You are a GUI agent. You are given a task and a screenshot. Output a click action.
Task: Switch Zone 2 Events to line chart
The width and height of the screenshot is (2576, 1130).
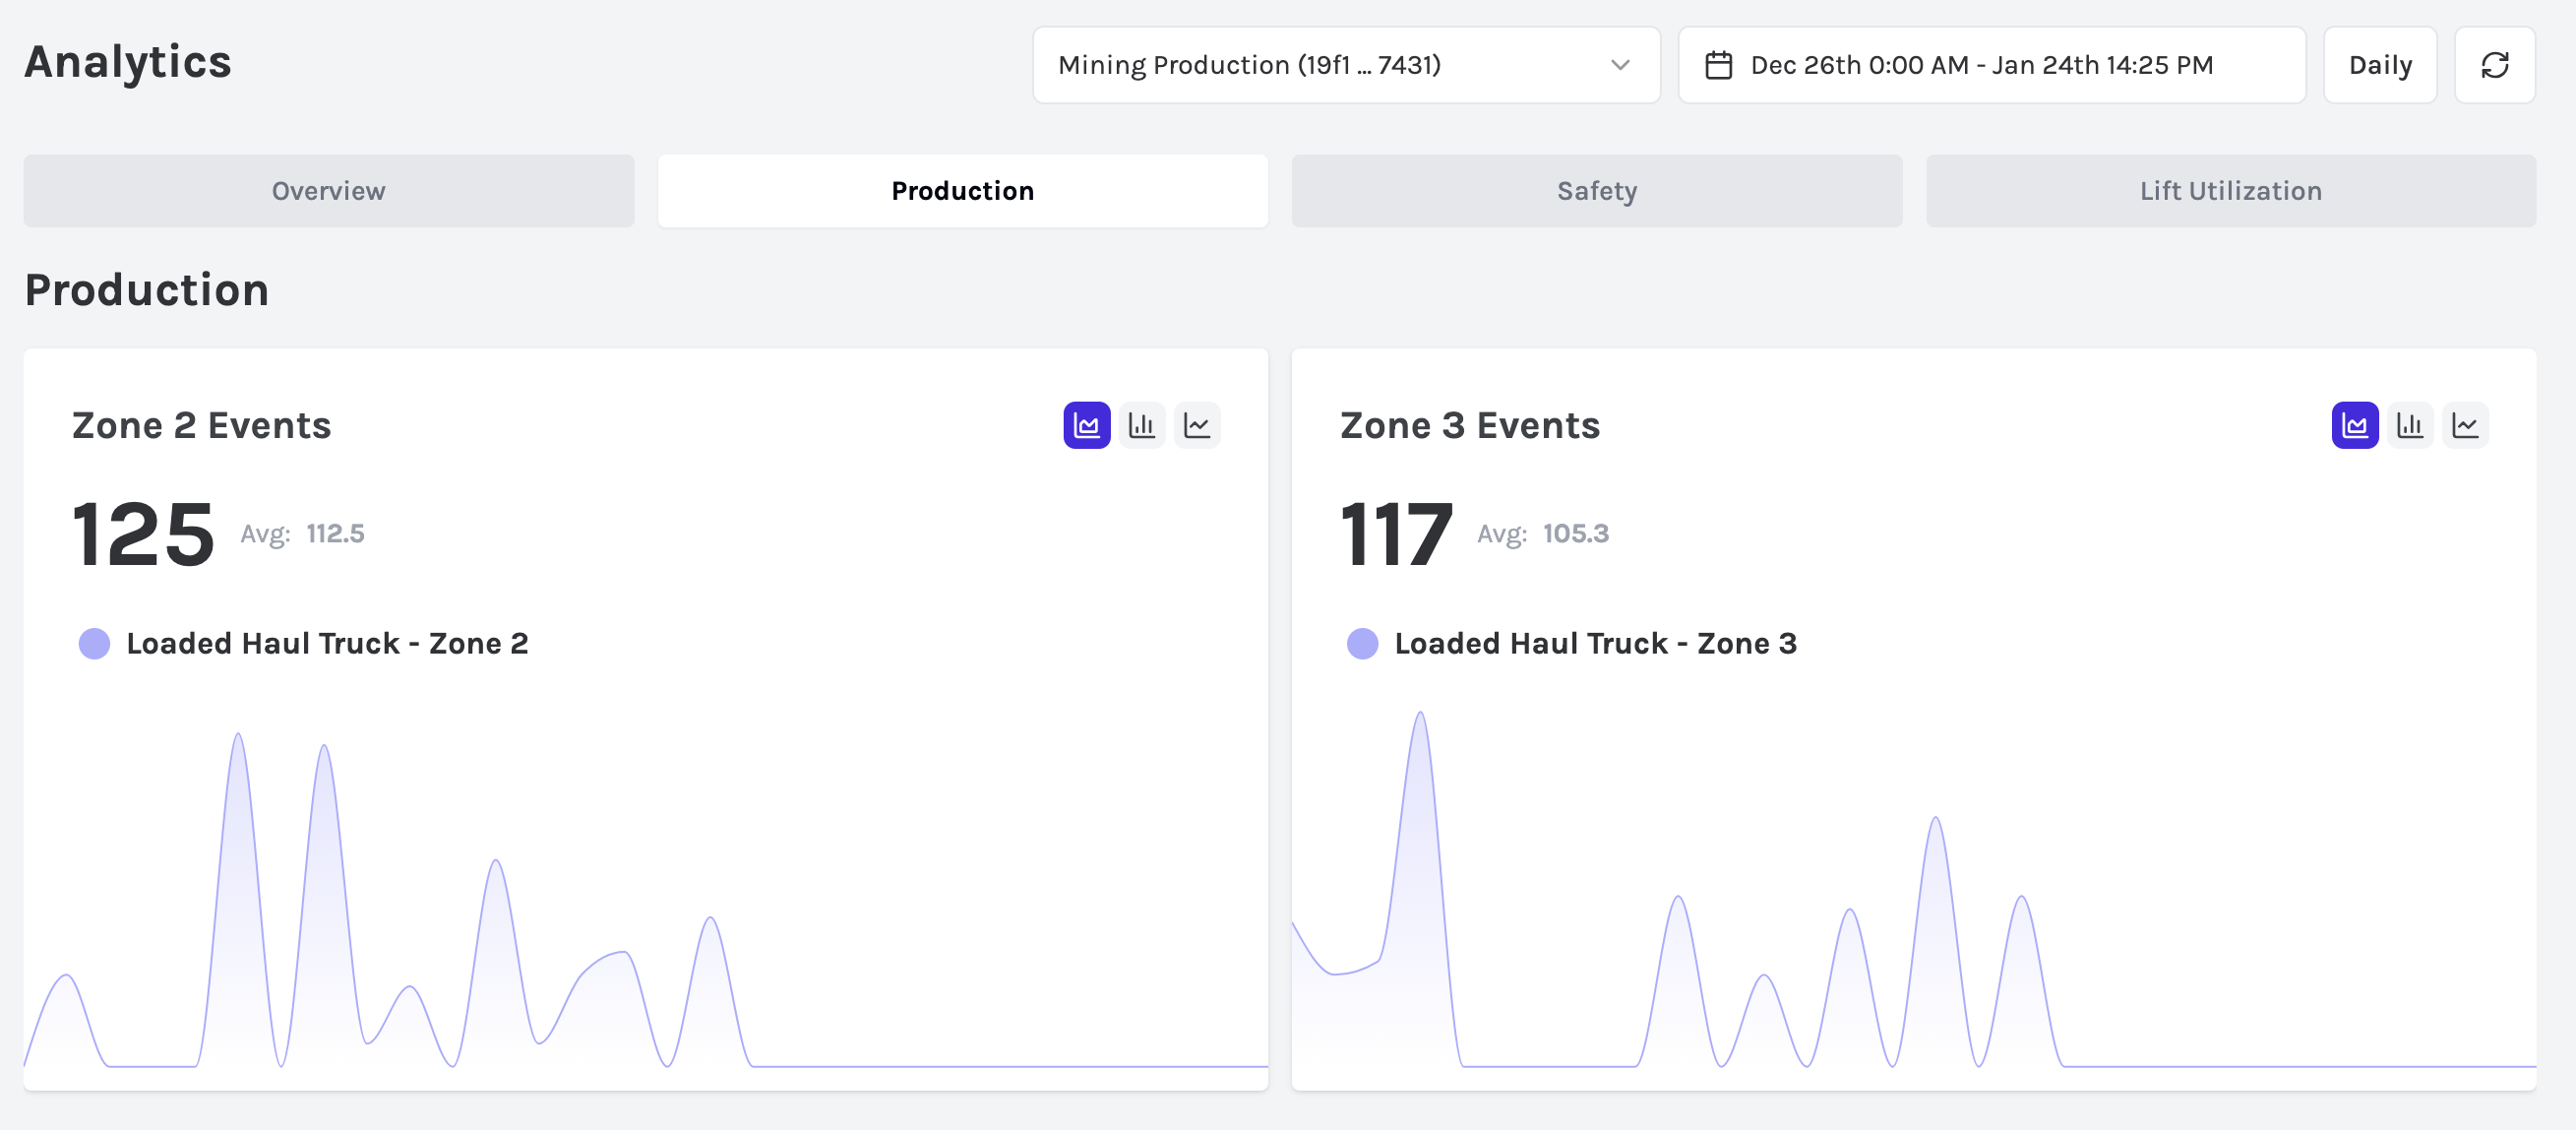point(1196,426)
